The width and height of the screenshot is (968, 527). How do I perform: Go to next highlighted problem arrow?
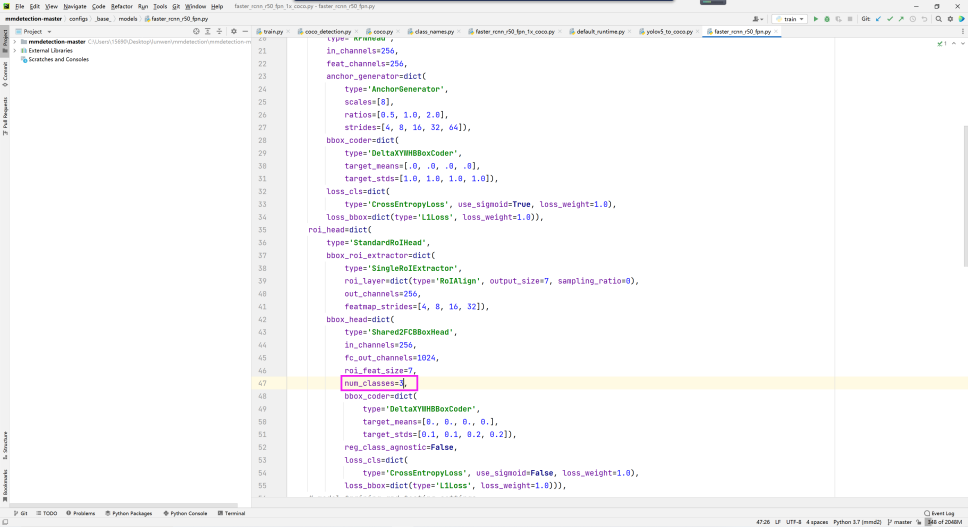[x=962, y=44]
